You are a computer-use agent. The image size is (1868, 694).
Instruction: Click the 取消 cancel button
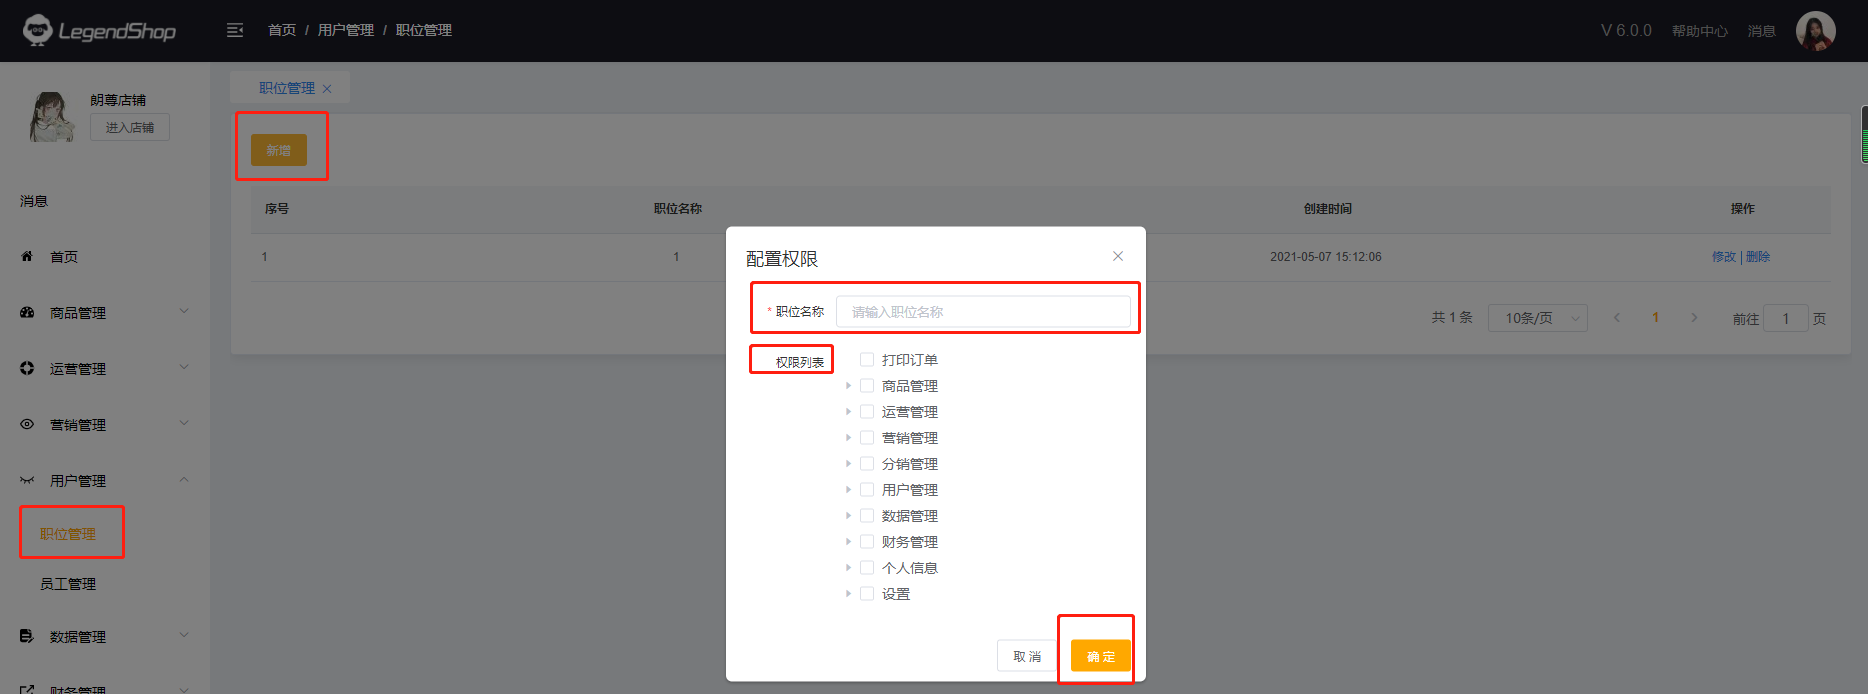(x=1027, y=656)
